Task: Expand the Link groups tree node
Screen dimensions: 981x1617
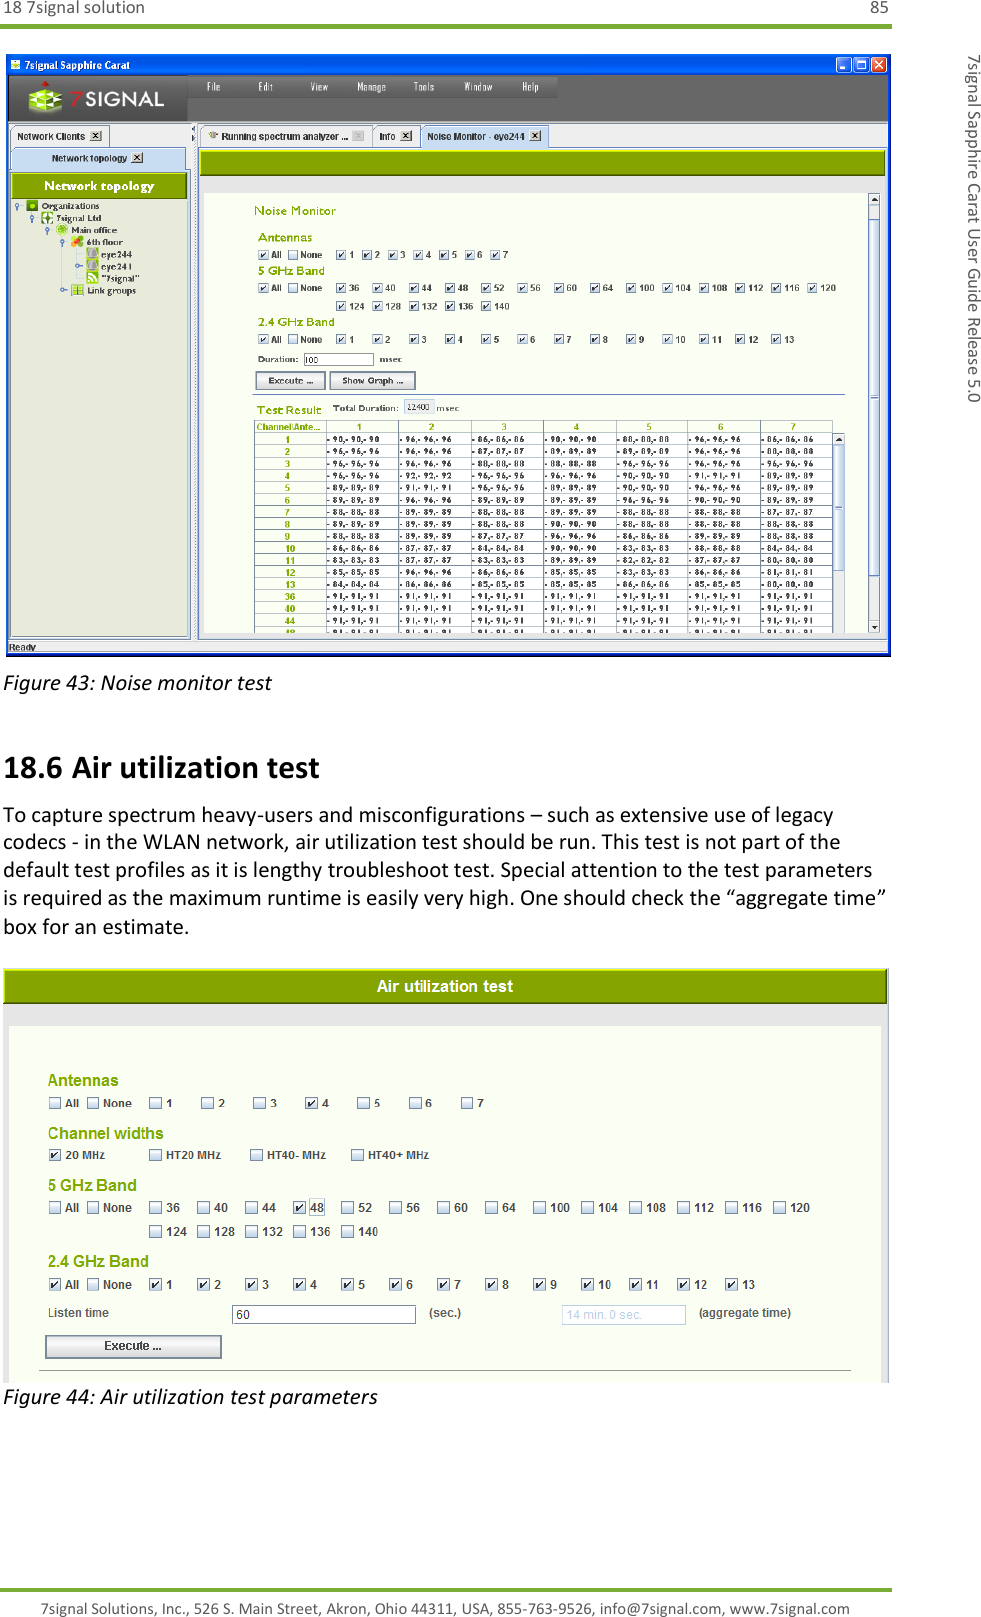Action: [63, 290]
